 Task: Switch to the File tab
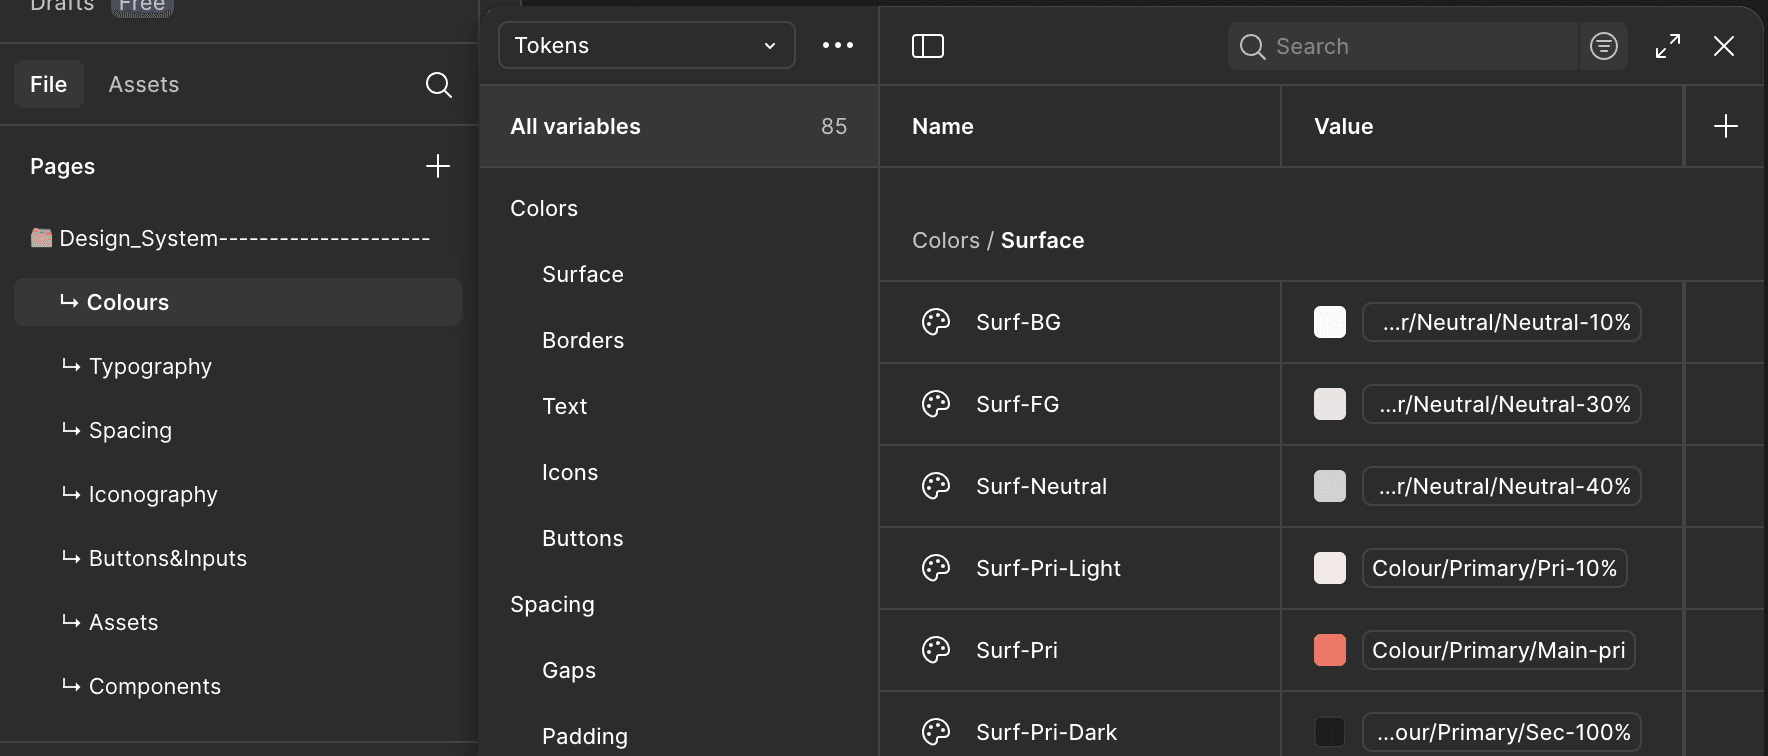48,85
